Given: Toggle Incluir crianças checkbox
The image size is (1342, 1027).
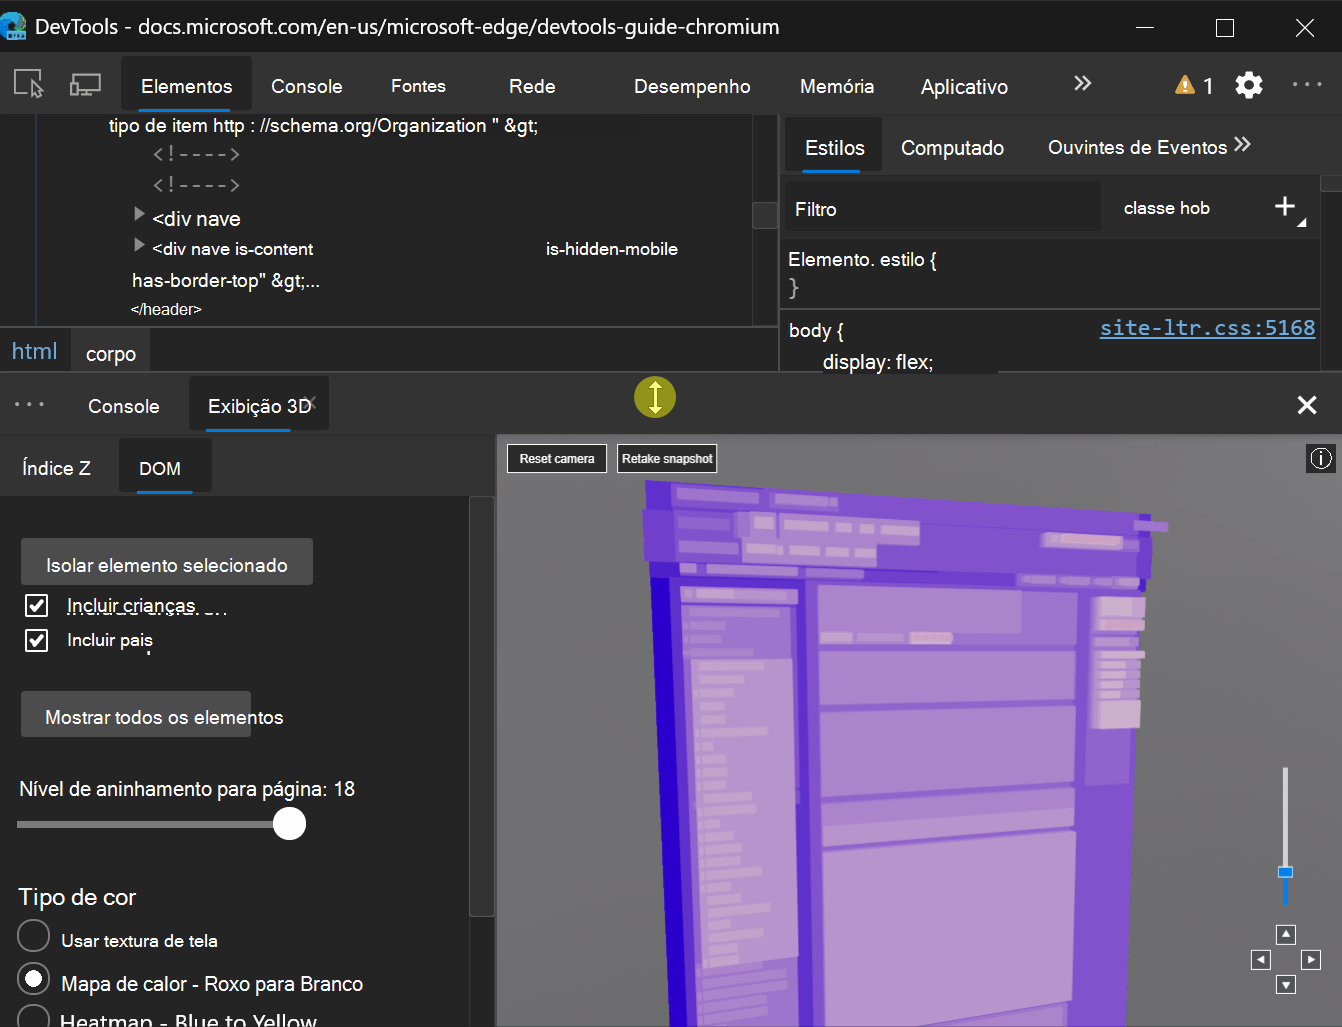Looking at the screenshot, I should (36, 605).
